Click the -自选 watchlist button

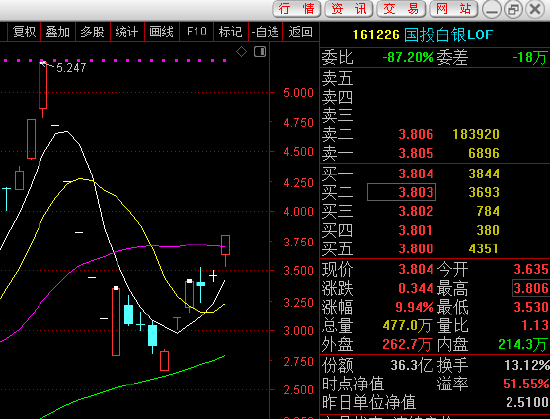click(x=265, y=32)
